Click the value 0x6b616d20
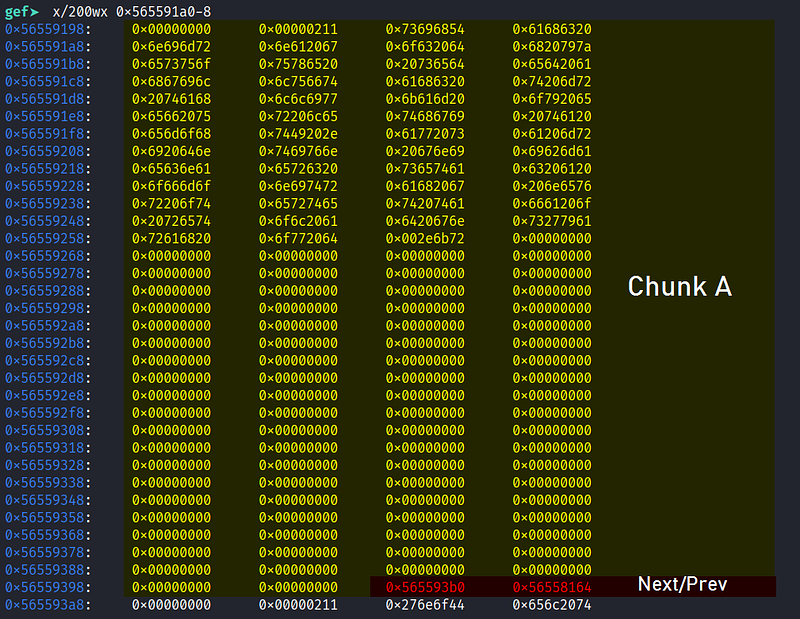Image resolution: width=800 pixels, height=619 pixels. click(425, 98)
